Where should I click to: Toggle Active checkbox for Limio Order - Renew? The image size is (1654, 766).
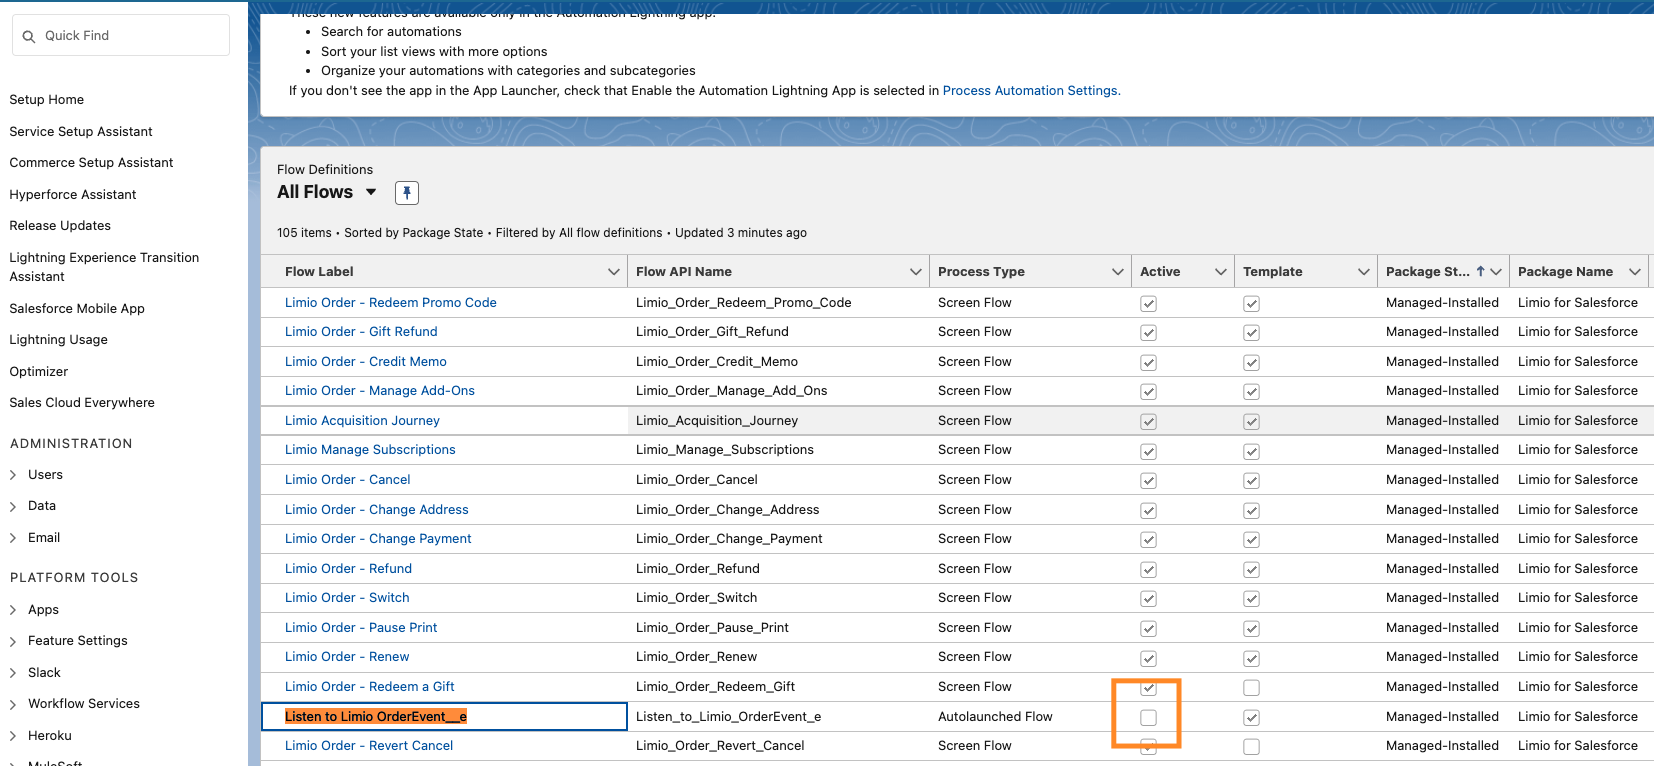tap(1148, 658)
